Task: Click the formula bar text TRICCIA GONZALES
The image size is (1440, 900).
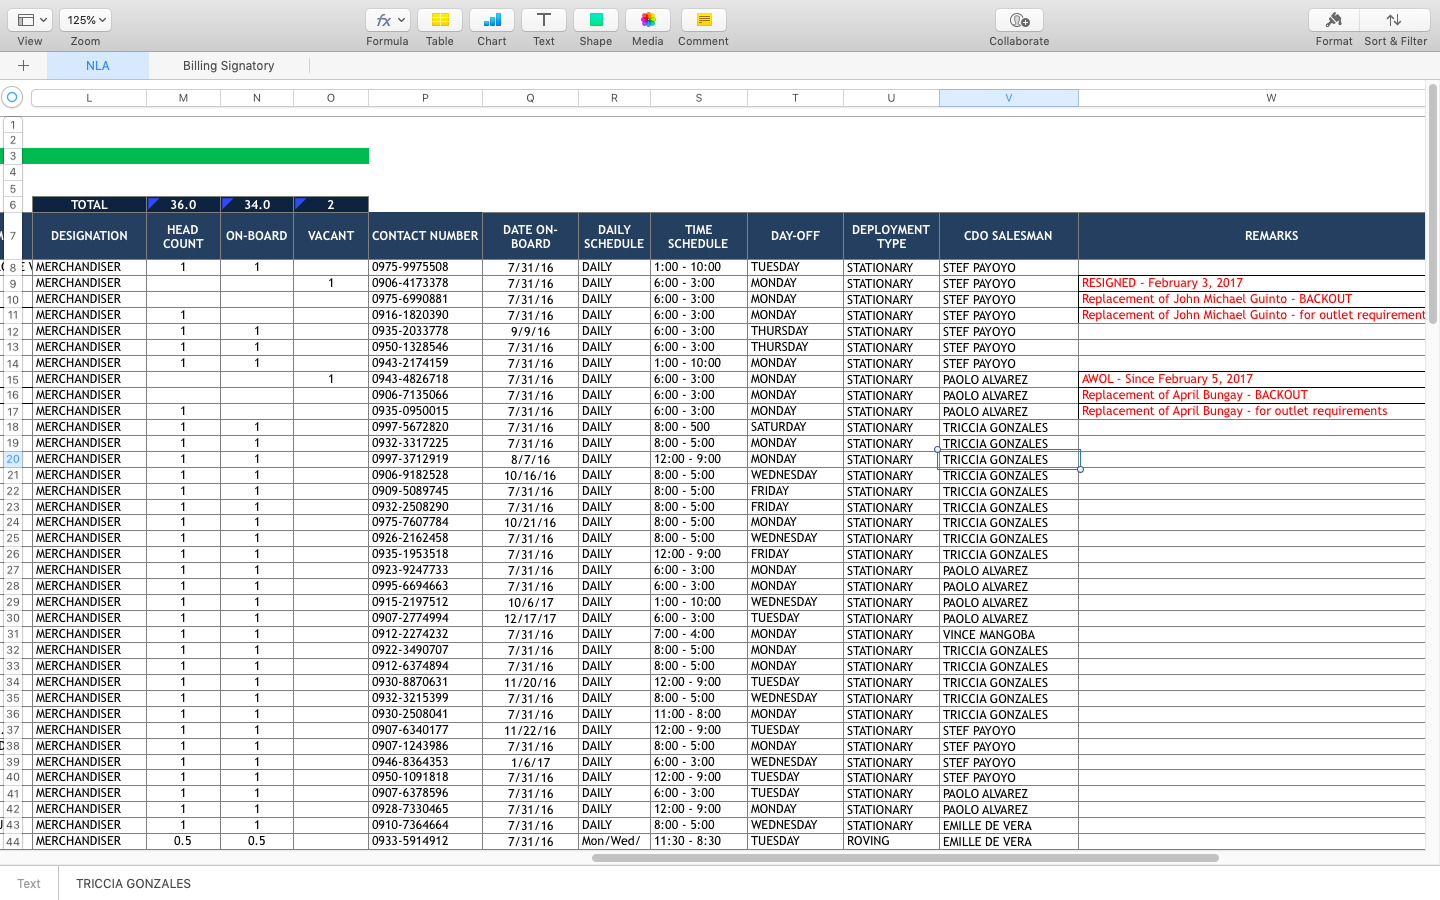Action: pos(133,883)
